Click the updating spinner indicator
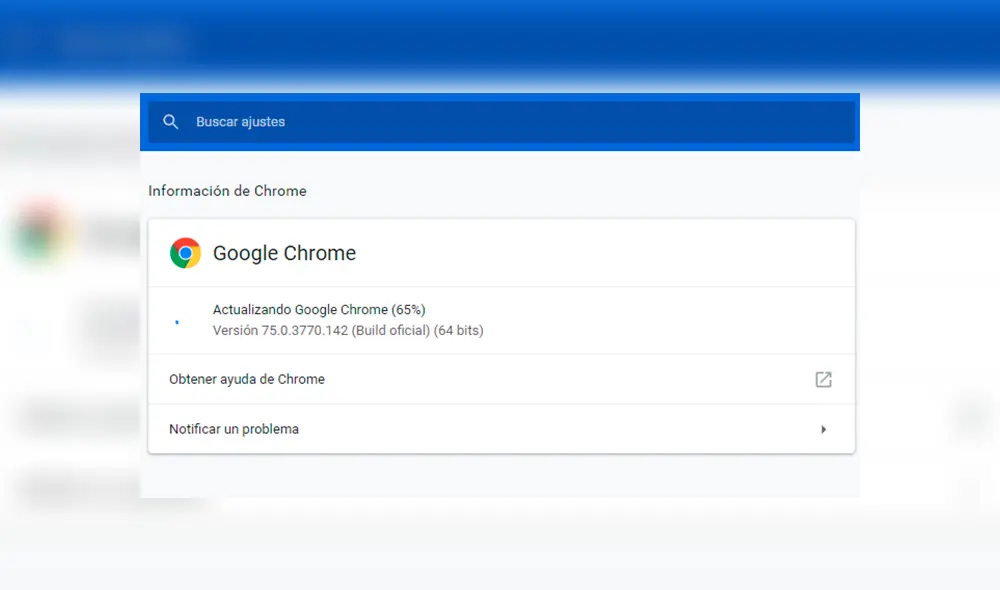This screenshot has width=1000, height=590. [x=177, y=320]
